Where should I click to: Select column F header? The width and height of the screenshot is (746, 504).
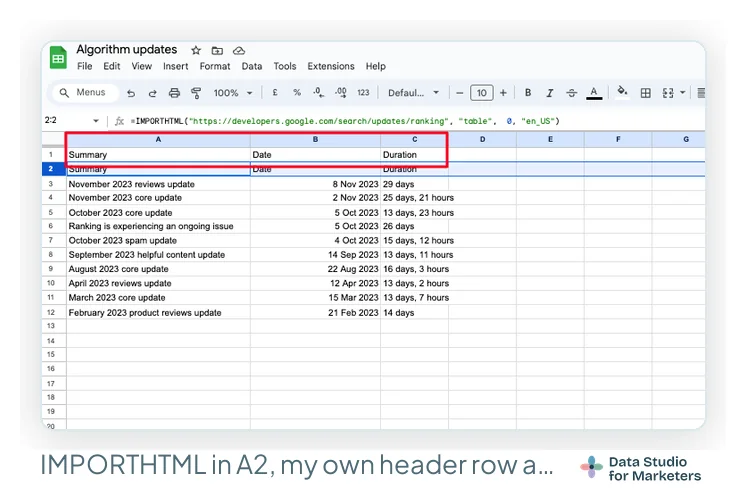coord(618,139)
